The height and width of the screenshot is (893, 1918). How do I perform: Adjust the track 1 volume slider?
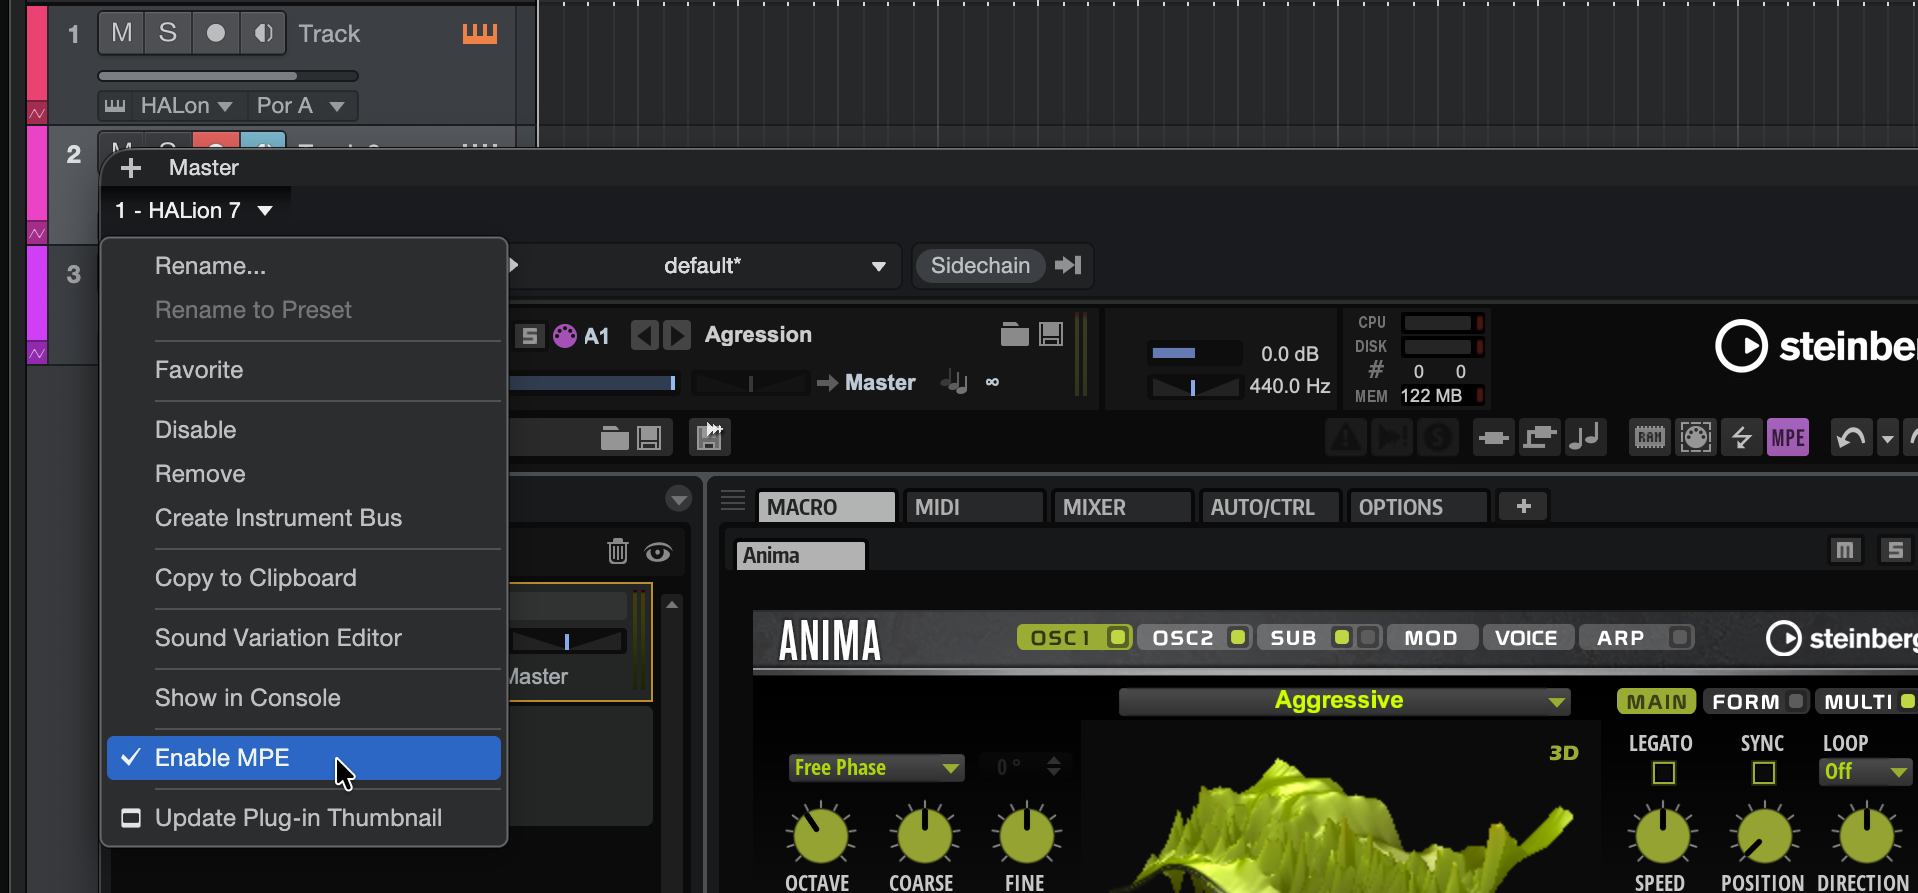228,76
